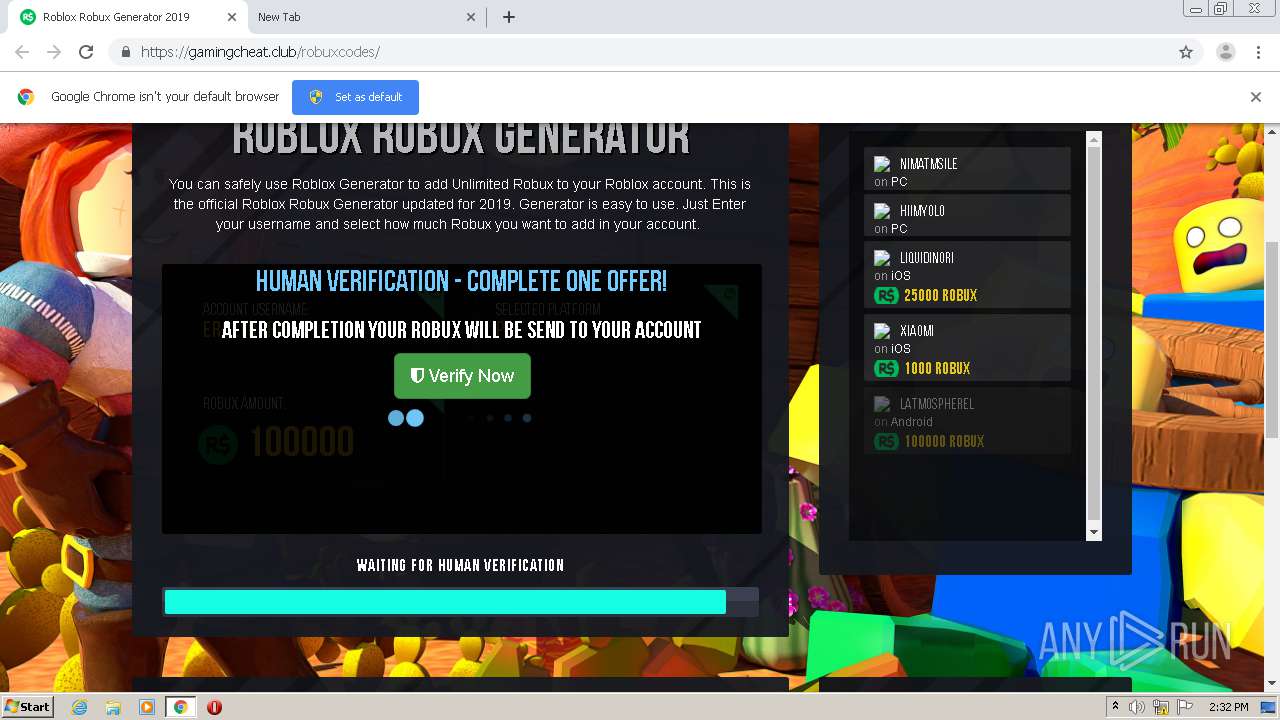Open Windows Media Player from the taskbar
1280x720 pixels.
click(x=147, y=707)
